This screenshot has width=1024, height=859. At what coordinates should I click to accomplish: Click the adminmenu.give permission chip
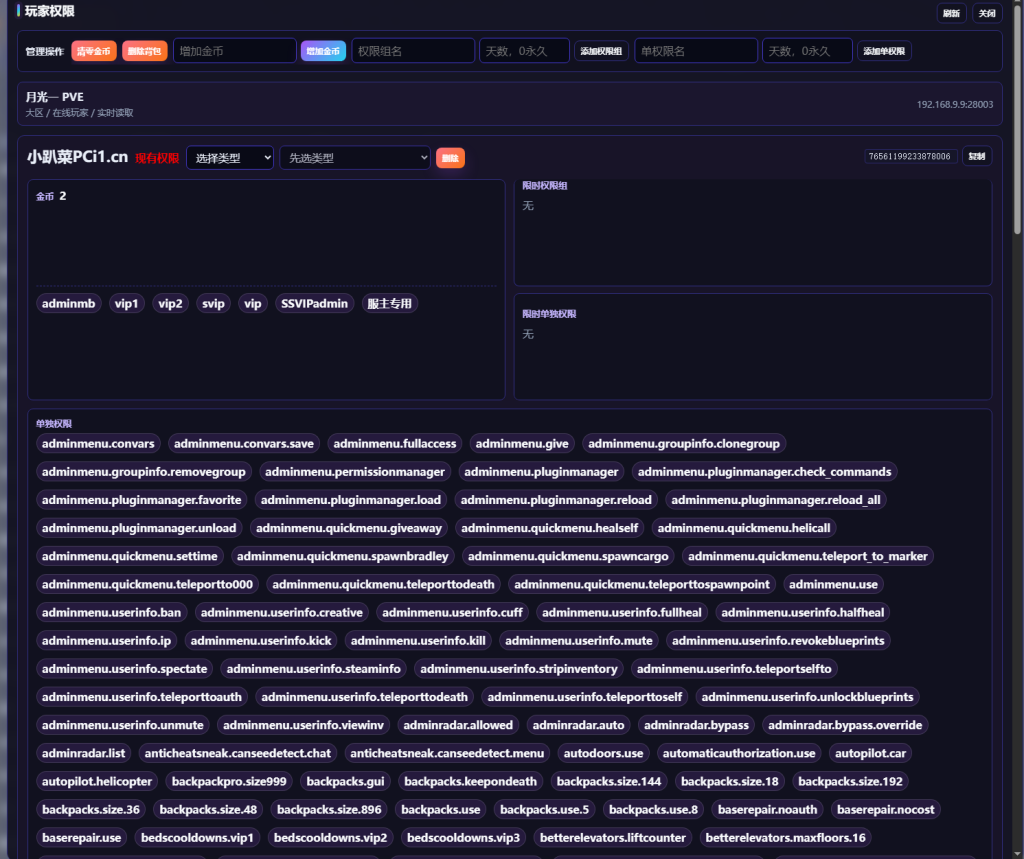click(x=522, y=444)
